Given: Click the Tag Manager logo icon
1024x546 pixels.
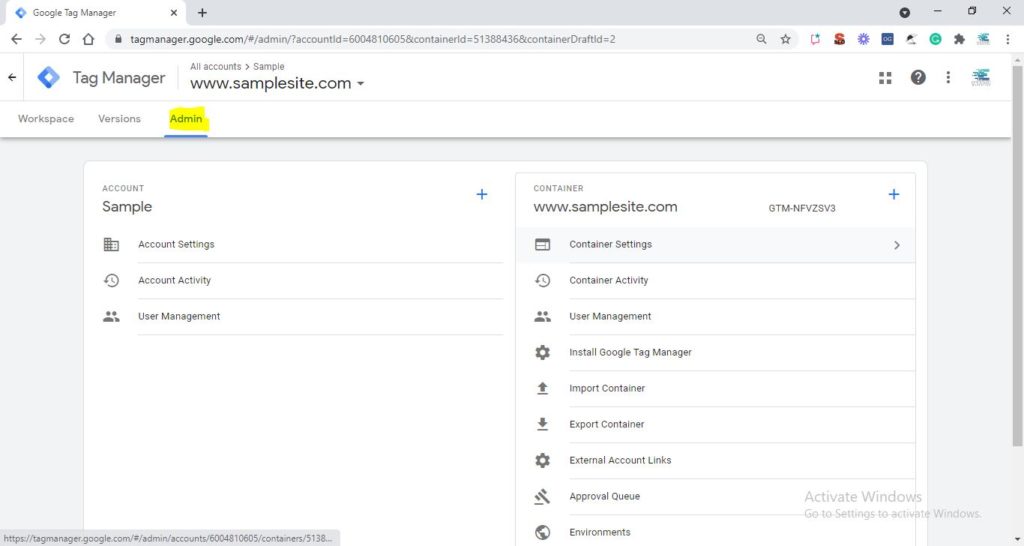Looking at the screenshot, I should click(x=48, y=77).
